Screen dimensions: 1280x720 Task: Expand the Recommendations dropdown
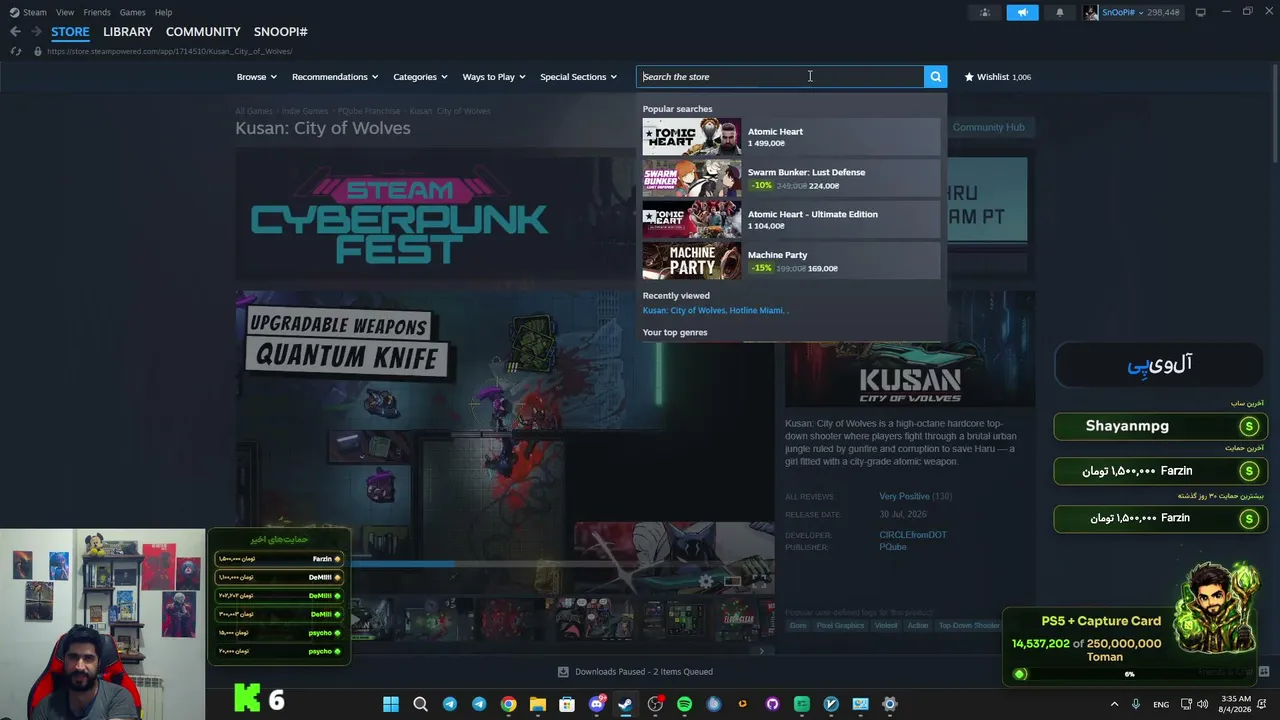tap(335, 77)
